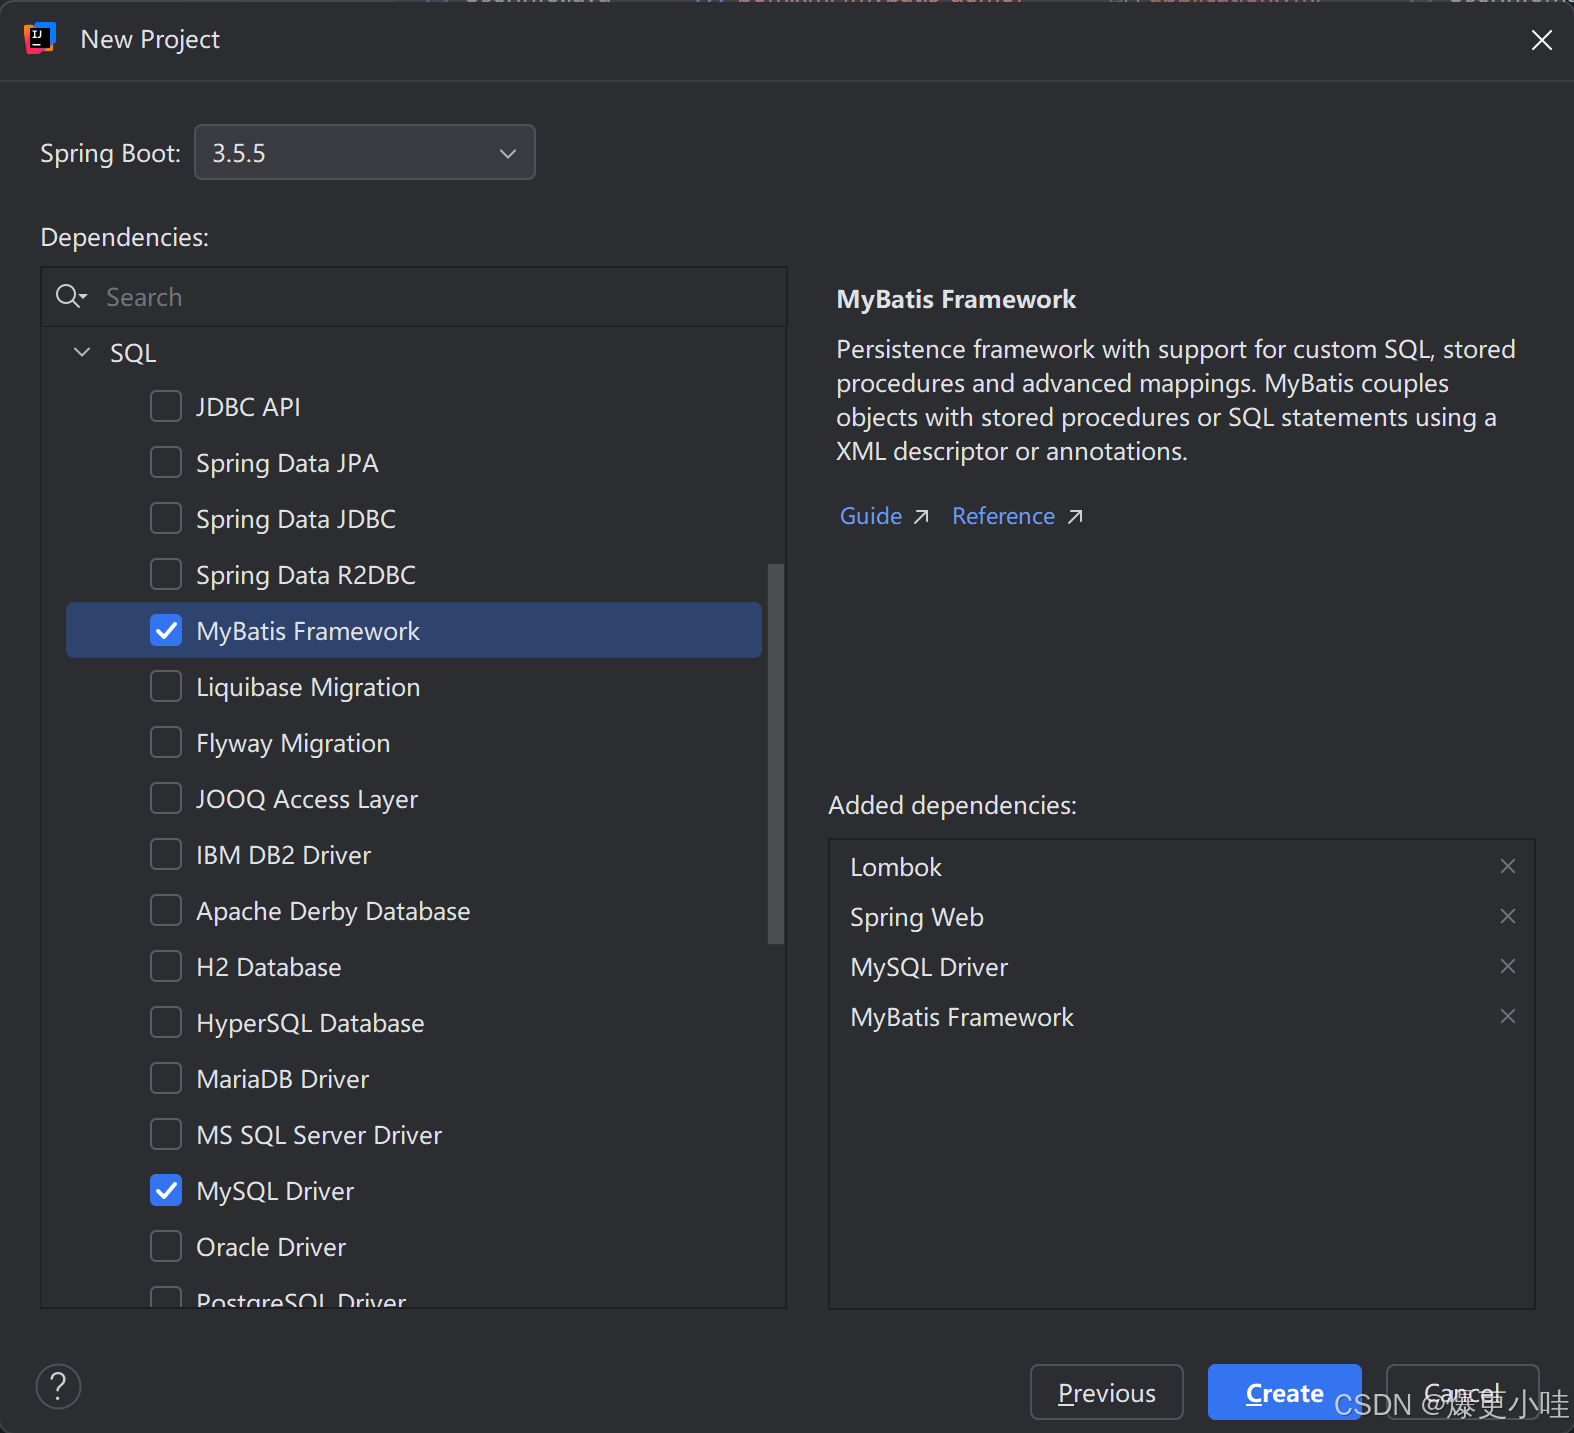Viewport: 1574px width, 1433px height.
Task: Enable the H2 Database checkbox
Action: (166, 966)
